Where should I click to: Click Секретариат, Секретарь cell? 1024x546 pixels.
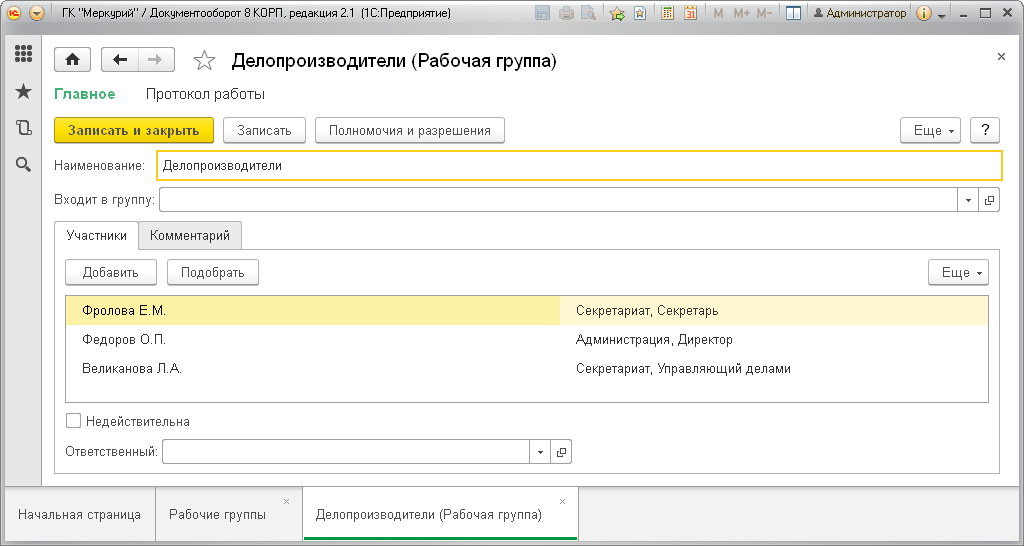click(774, 311)
